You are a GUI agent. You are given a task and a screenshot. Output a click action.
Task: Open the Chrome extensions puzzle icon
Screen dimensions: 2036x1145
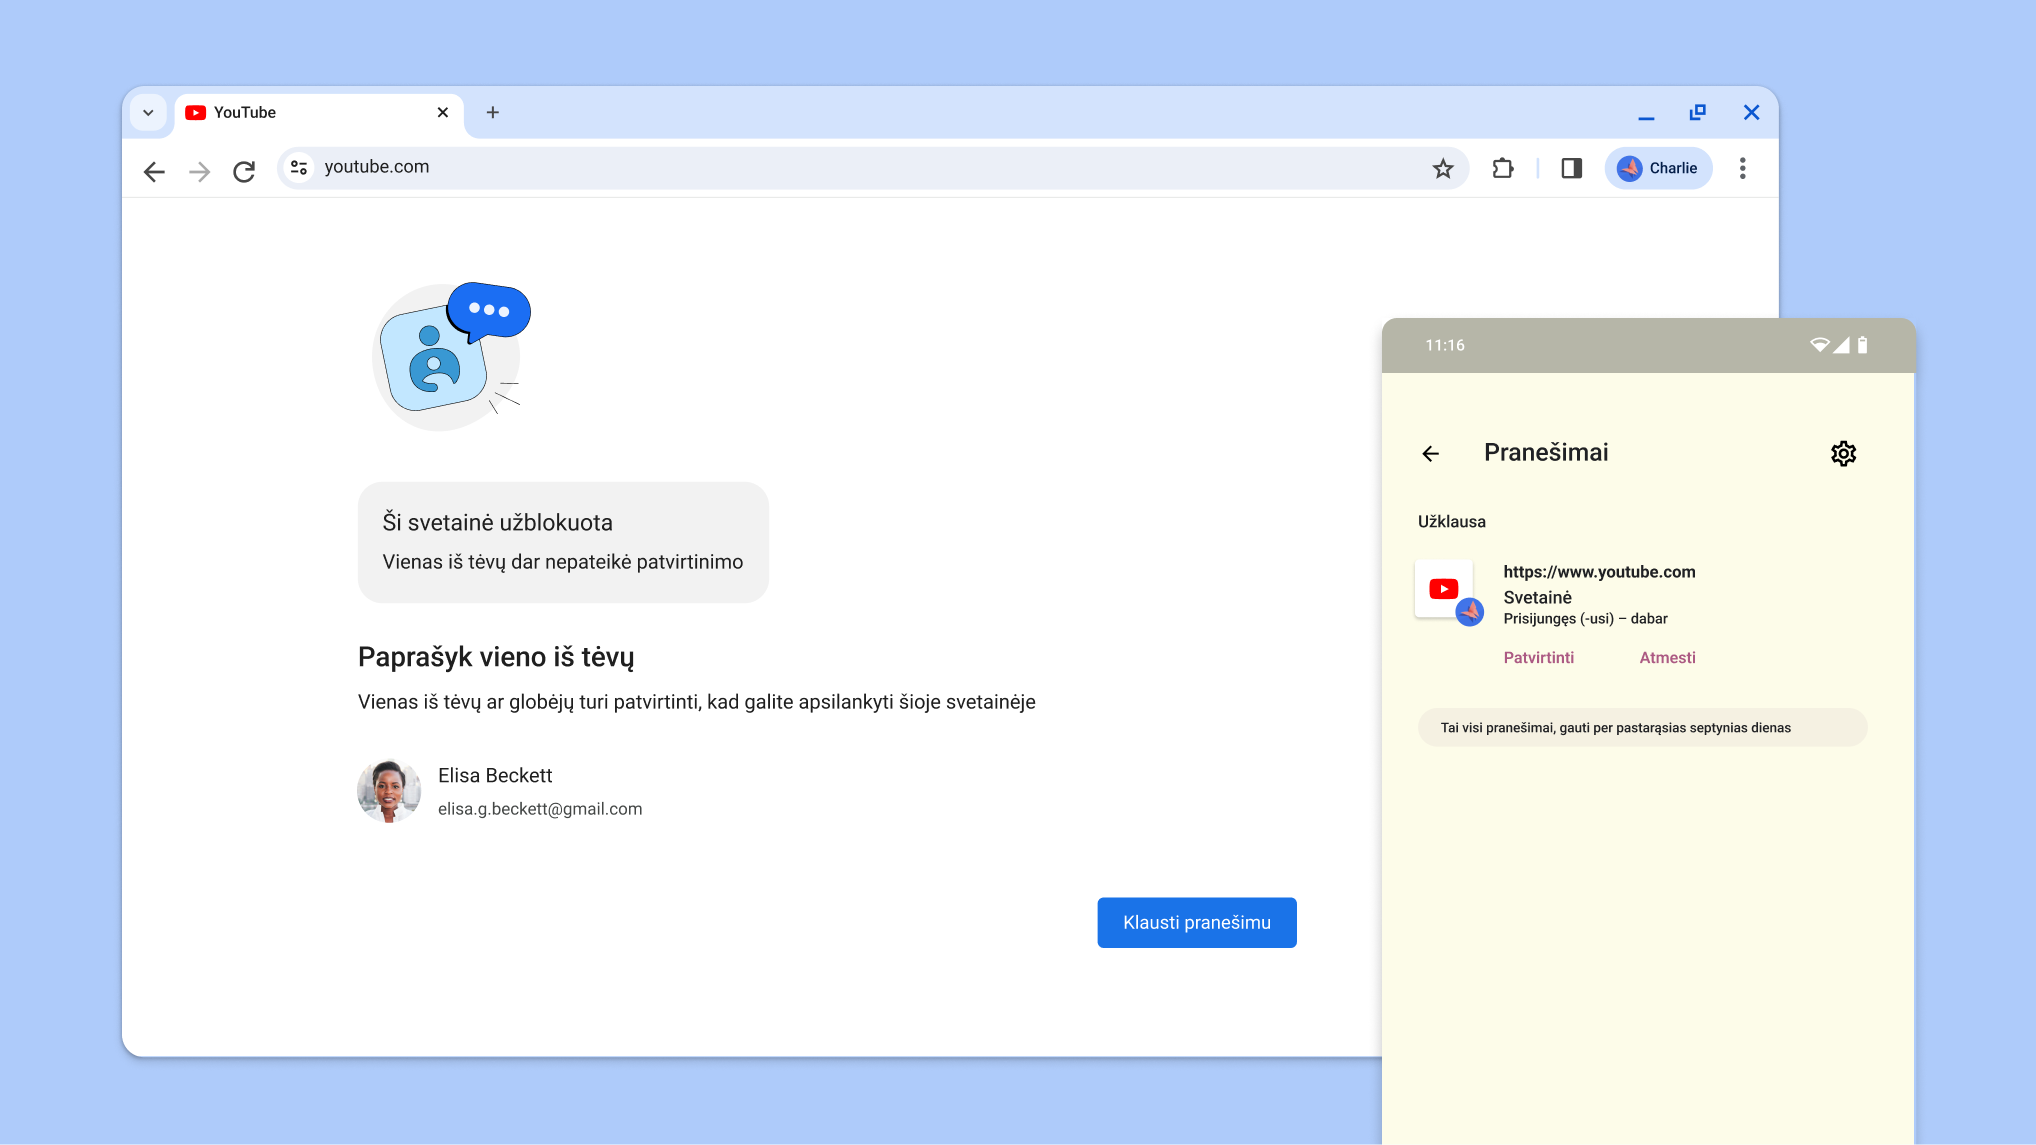pos(1502,168)
